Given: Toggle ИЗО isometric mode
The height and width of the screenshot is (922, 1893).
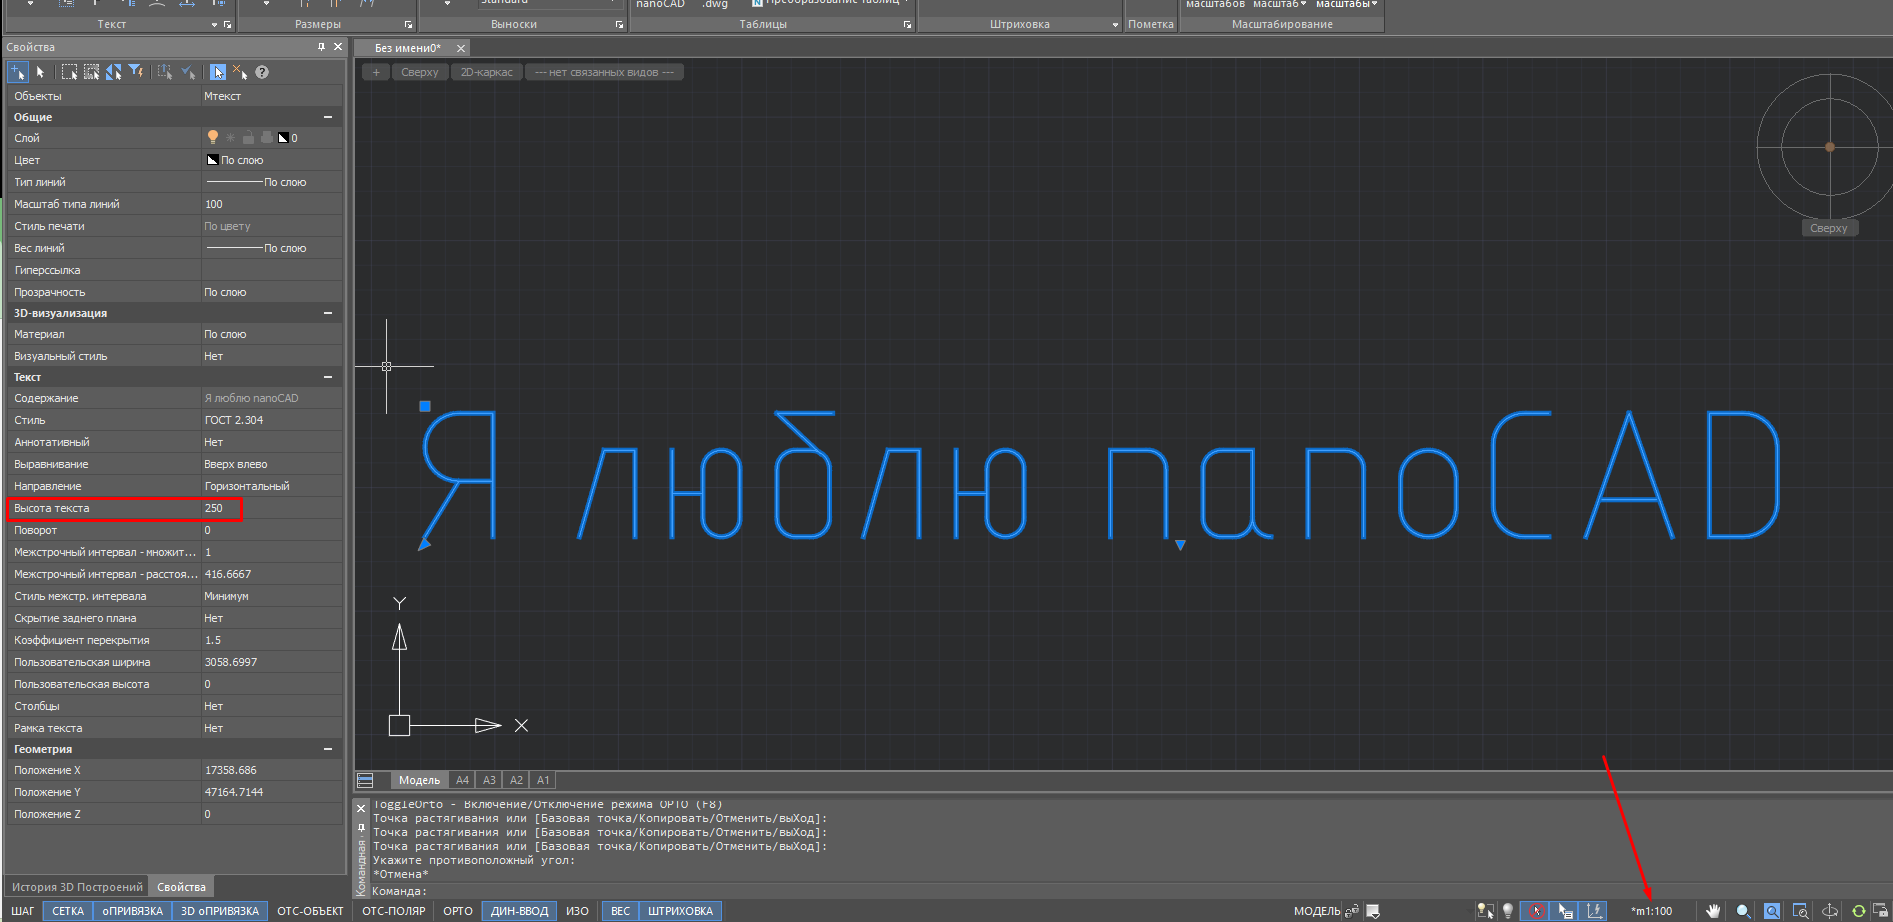Looking at the screenshot, I should (578, 911).
